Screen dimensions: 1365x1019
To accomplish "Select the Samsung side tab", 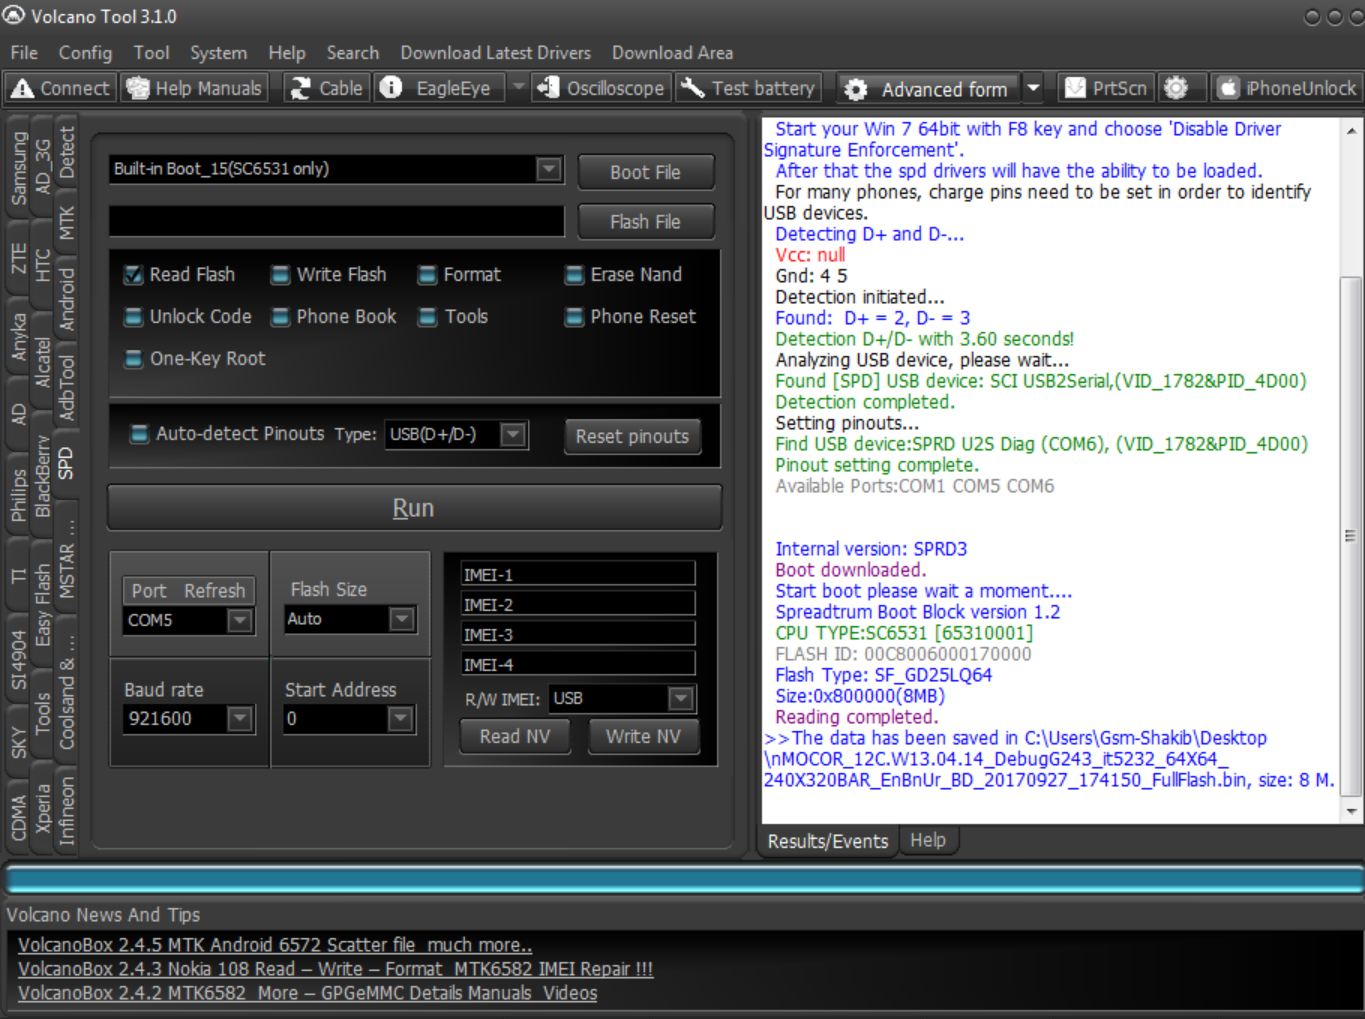I will click(18, 169).
